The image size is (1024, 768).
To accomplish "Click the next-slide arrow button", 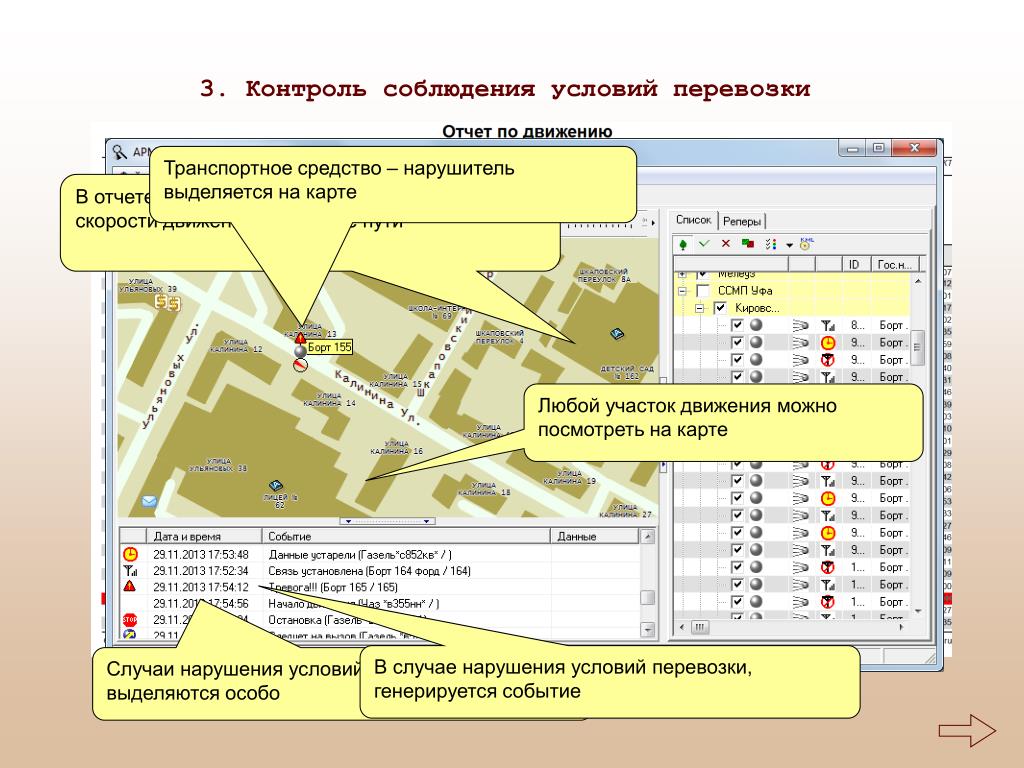I will point(967,730).
